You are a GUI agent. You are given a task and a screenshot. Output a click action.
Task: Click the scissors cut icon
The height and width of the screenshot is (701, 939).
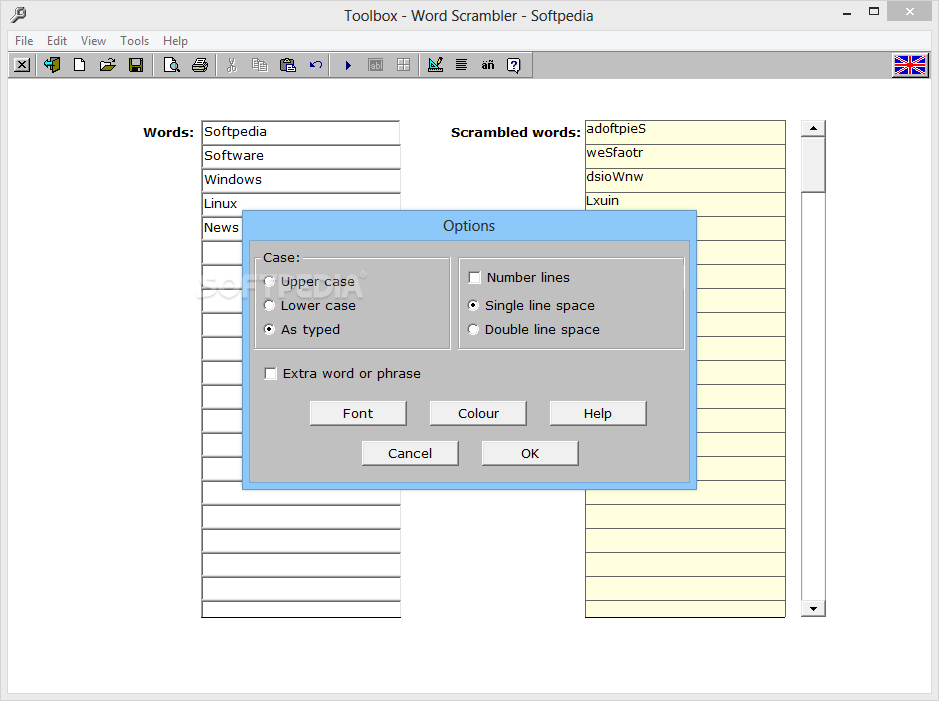coord(232,65)
